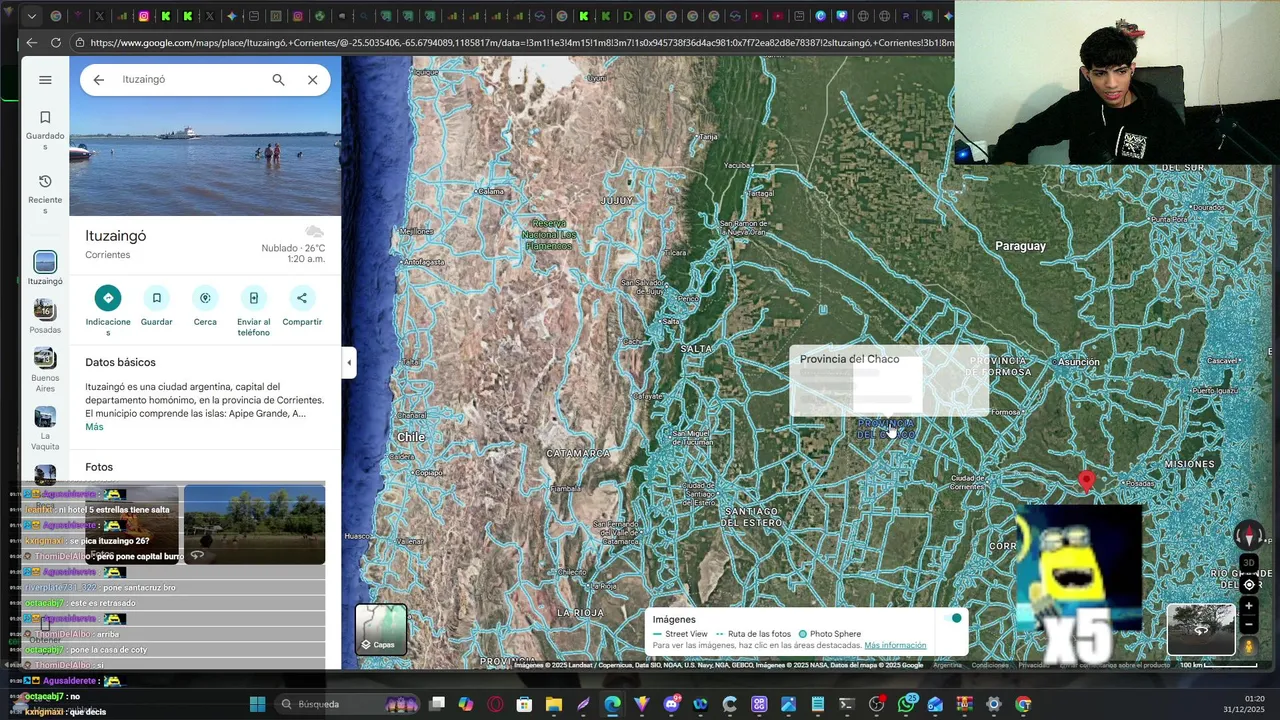Viewport: 1280px width, 720px height.
Task: Open Discord from the taskbar
Action: coord(671,704)
